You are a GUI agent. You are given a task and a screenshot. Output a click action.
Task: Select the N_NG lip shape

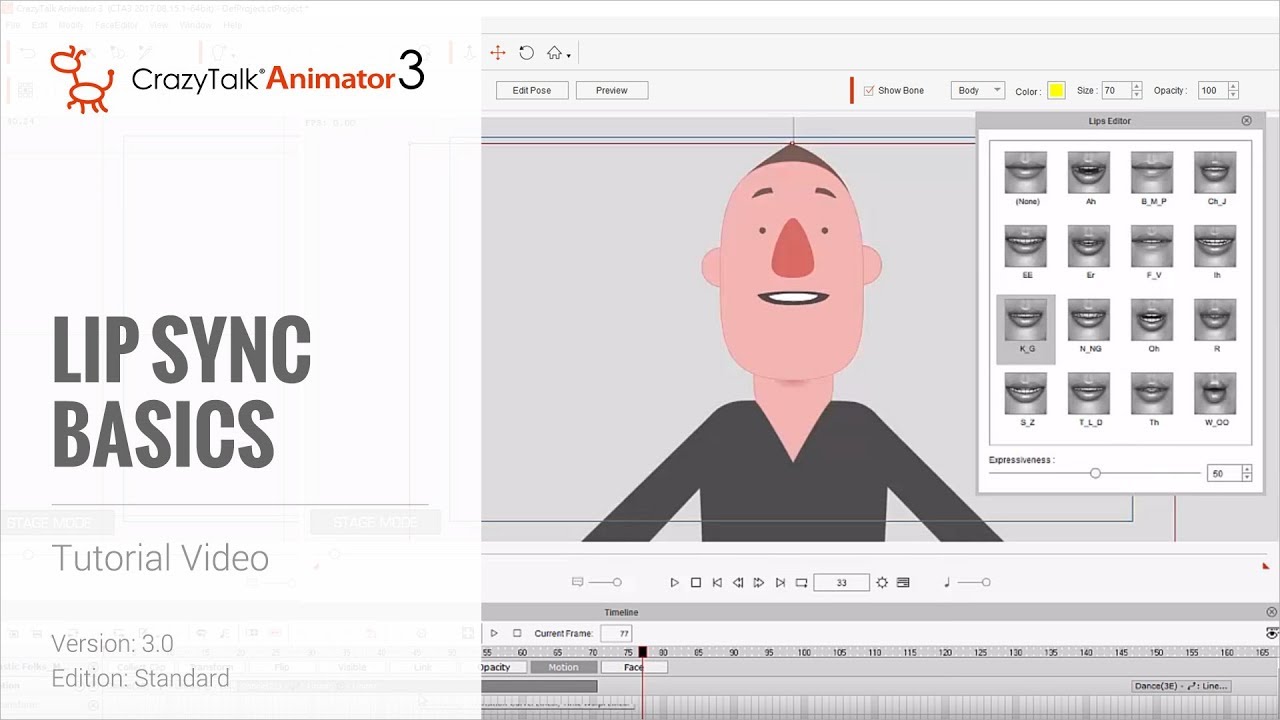(1089, 326)
